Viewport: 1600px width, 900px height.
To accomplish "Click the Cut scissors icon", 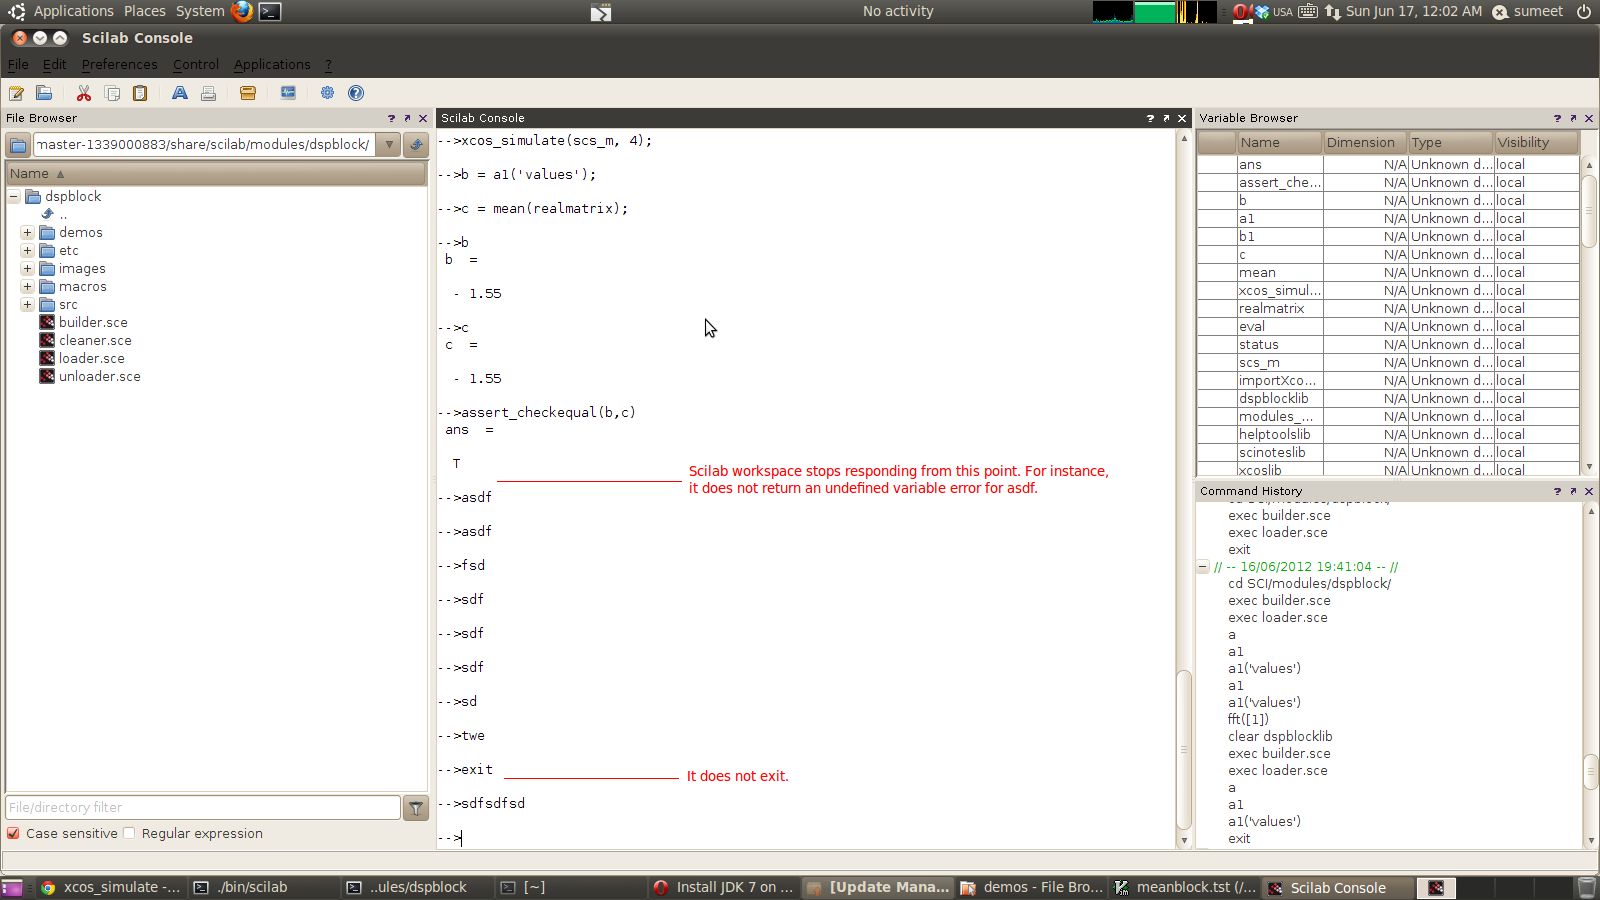I will [84, 93].
